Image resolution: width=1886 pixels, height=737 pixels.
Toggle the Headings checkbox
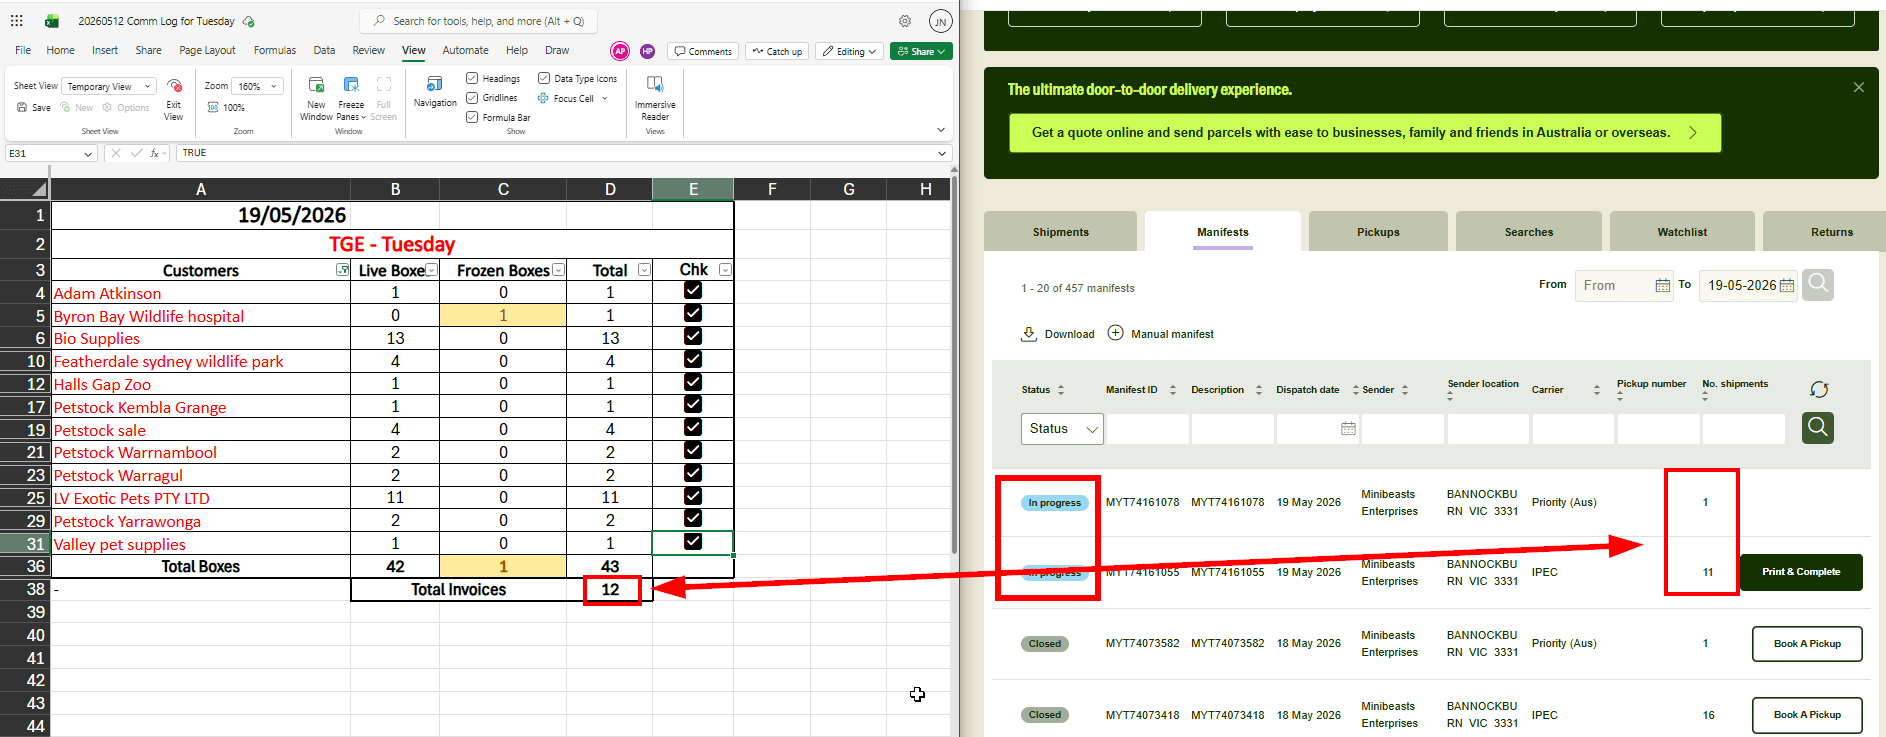click(x=472, y=78)
